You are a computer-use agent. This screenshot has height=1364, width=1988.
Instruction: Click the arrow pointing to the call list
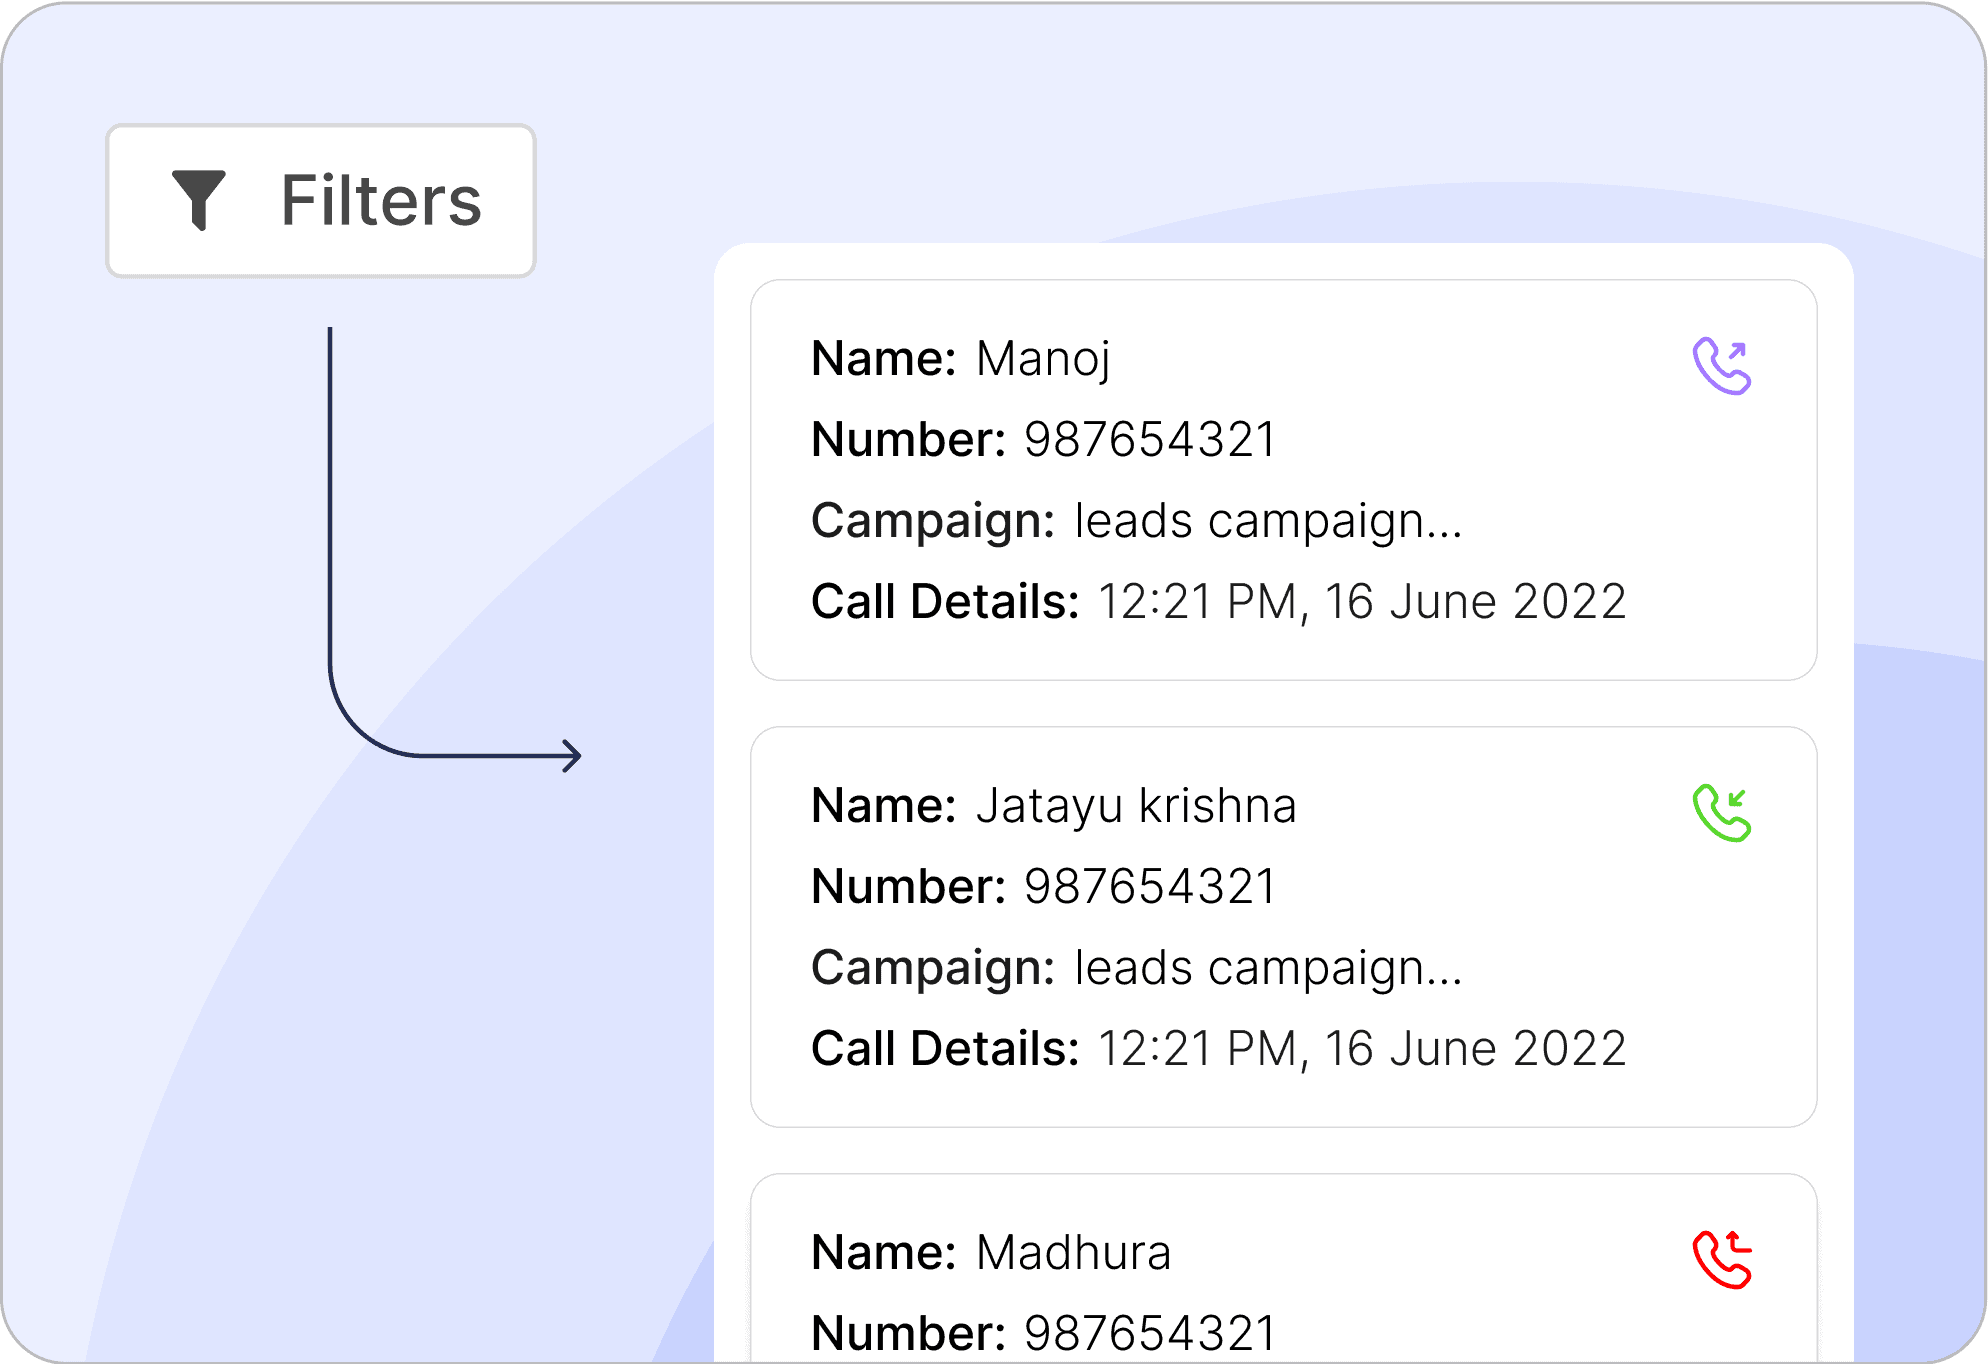pyautogui.click(x=568, y=756)
